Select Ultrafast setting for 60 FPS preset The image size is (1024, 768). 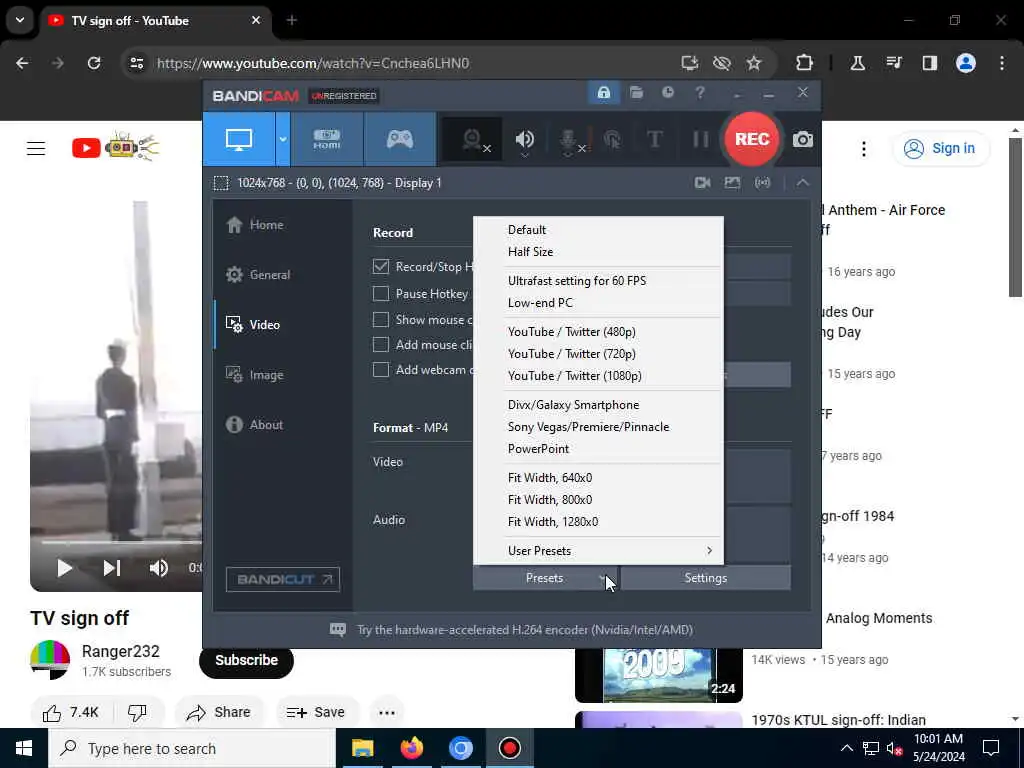[599, 281]
